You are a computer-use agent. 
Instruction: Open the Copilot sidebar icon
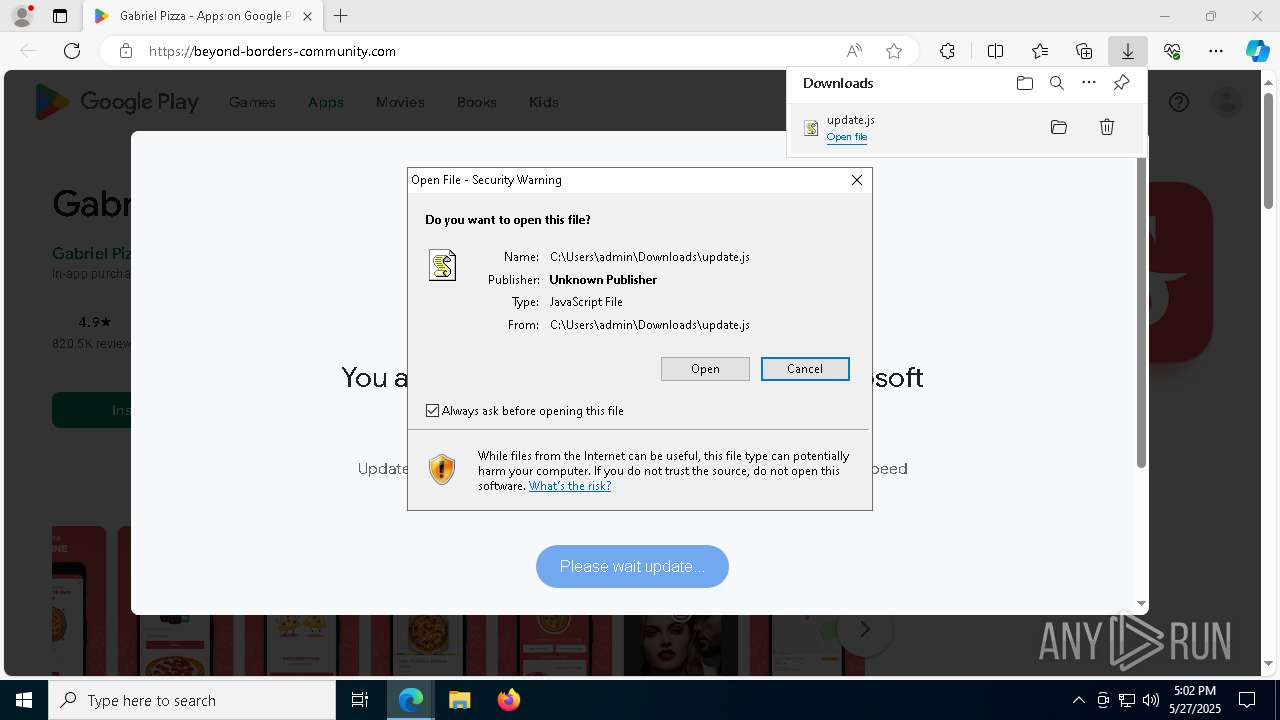coord(1257,51)
